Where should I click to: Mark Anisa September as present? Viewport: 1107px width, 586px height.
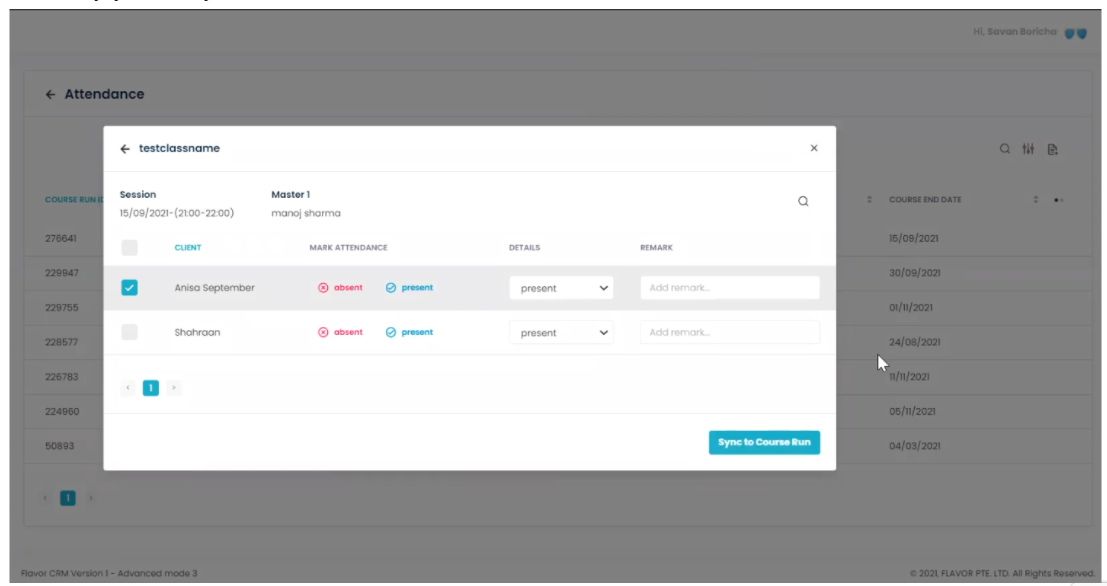pyautogui.click(x=409, y=288)
